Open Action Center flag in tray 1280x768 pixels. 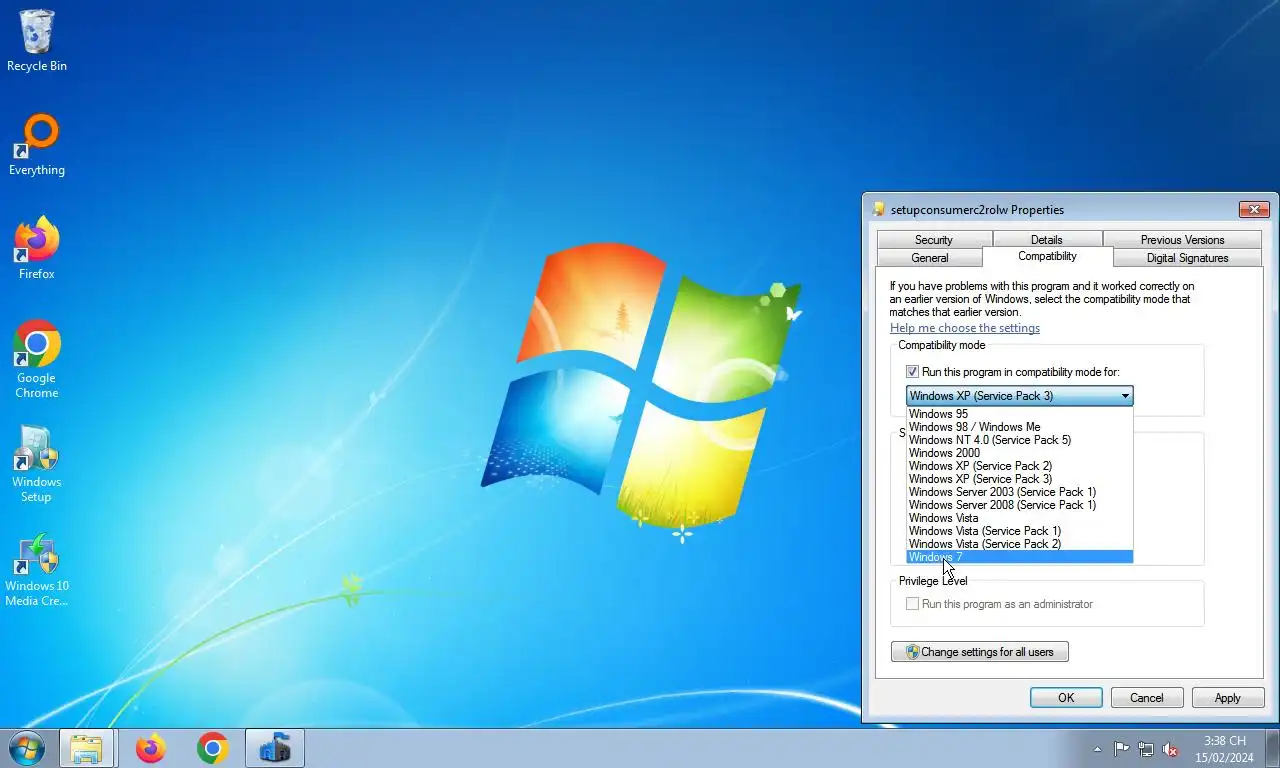pyautogui.click(x=1121, y=749)
